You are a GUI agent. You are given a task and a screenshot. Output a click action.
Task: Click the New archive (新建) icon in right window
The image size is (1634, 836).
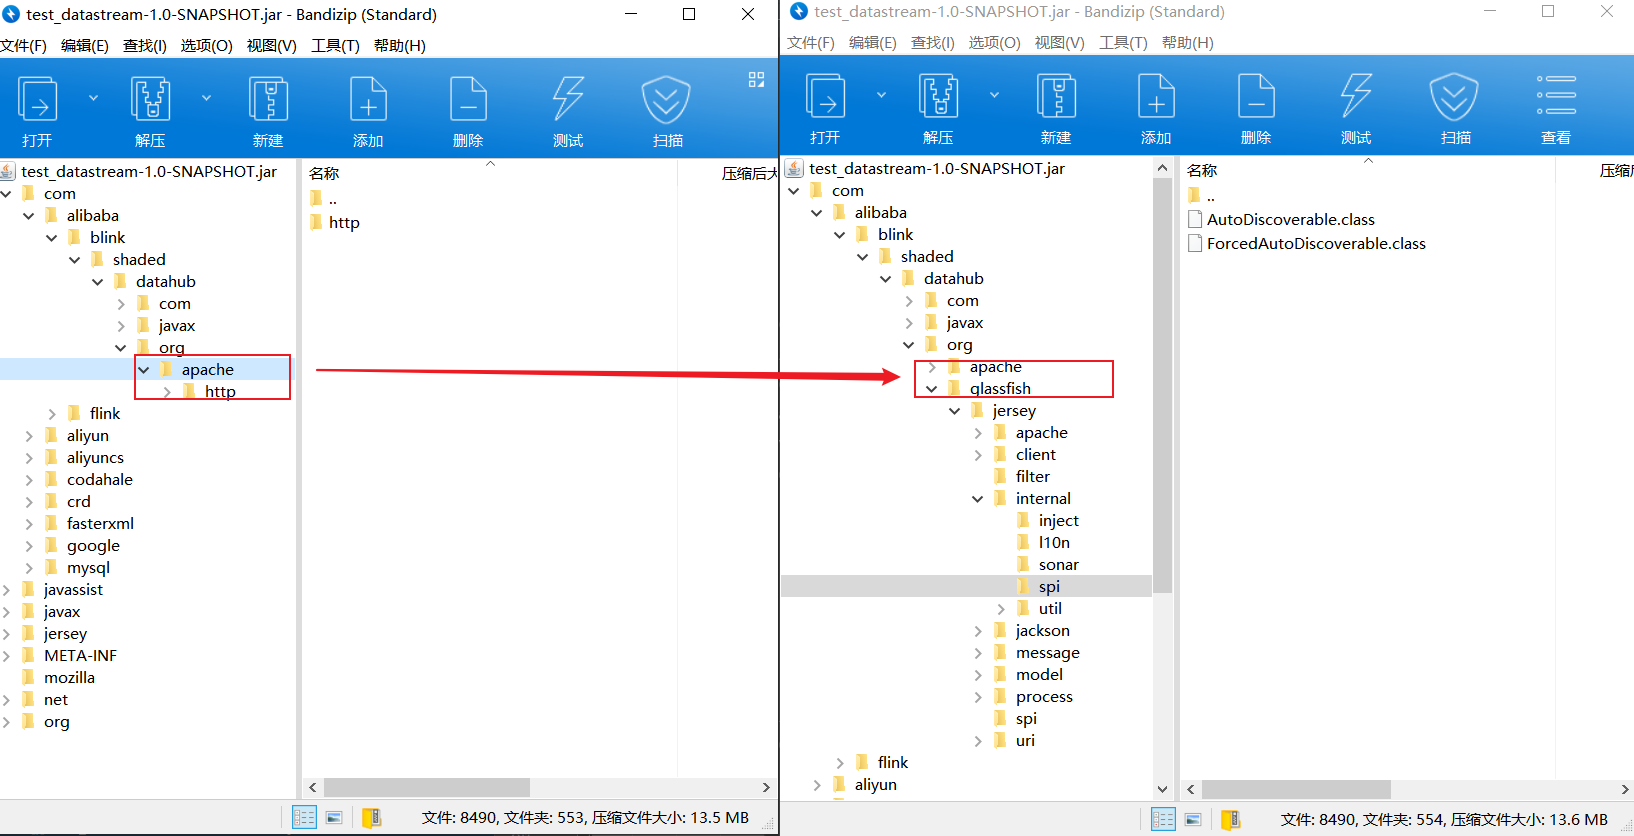[x=1056, y=97]
